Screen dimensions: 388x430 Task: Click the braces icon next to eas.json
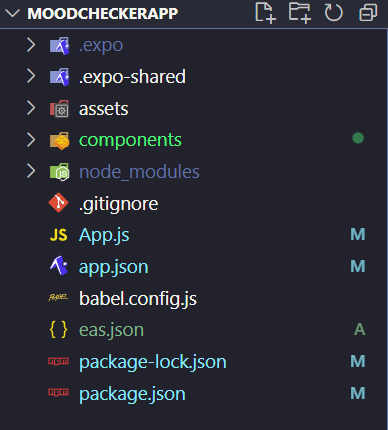pos(58,329)
